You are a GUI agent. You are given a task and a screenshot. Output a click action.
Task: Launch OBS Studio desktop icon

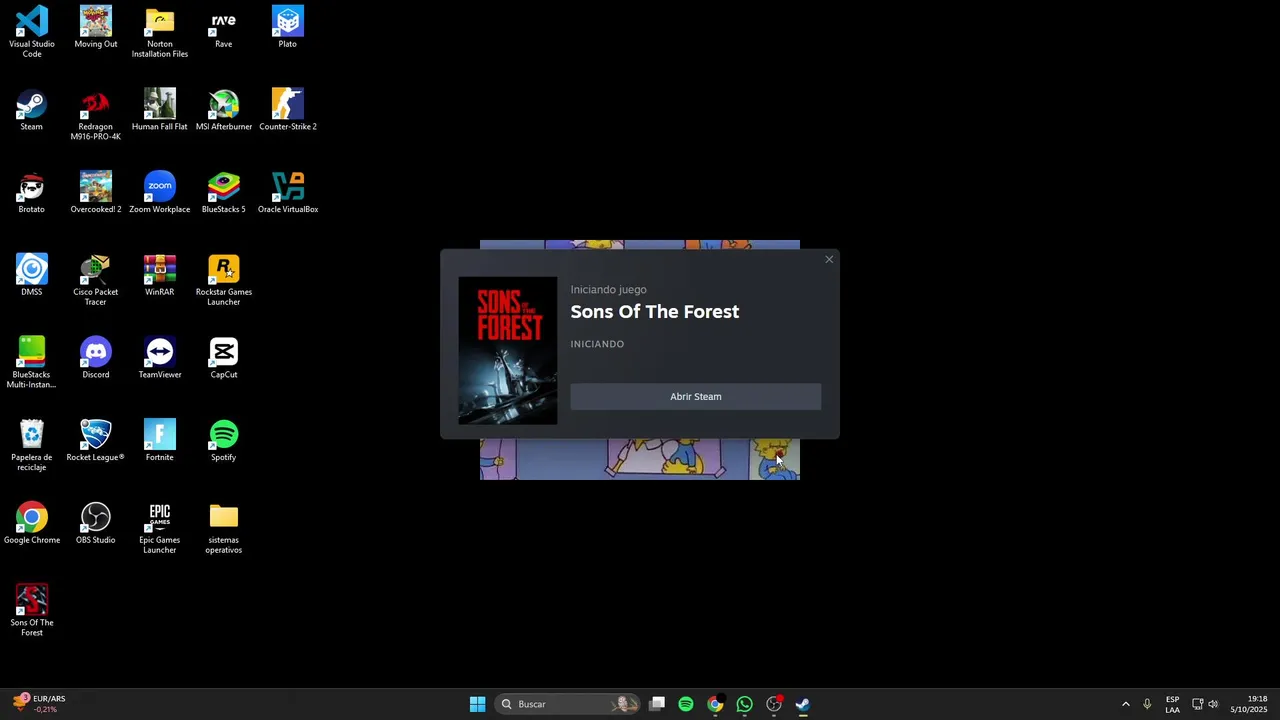(96, 523)
